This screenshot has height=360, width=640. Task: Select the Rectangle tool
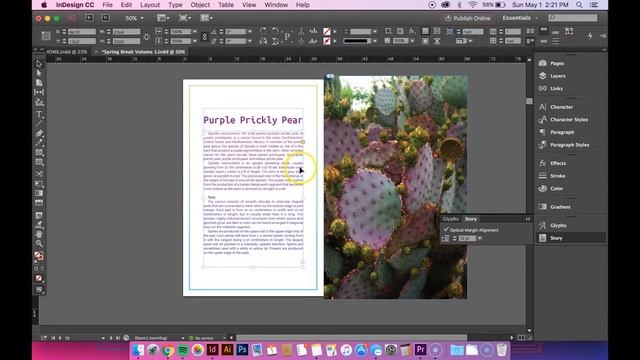point(39,162)
